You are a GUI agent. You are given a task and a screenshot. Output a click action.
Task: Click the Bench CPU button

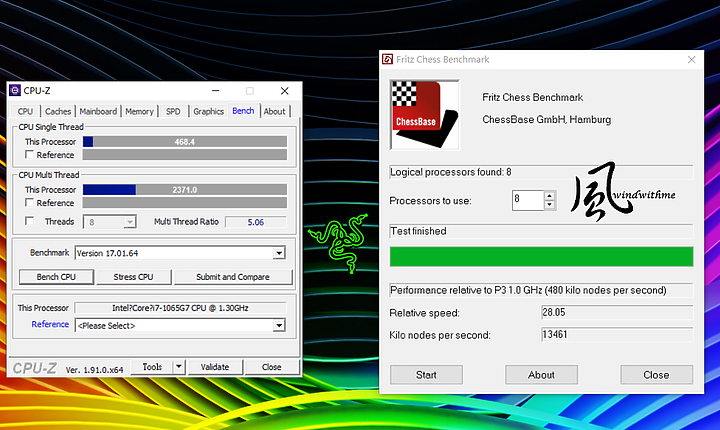56,277
